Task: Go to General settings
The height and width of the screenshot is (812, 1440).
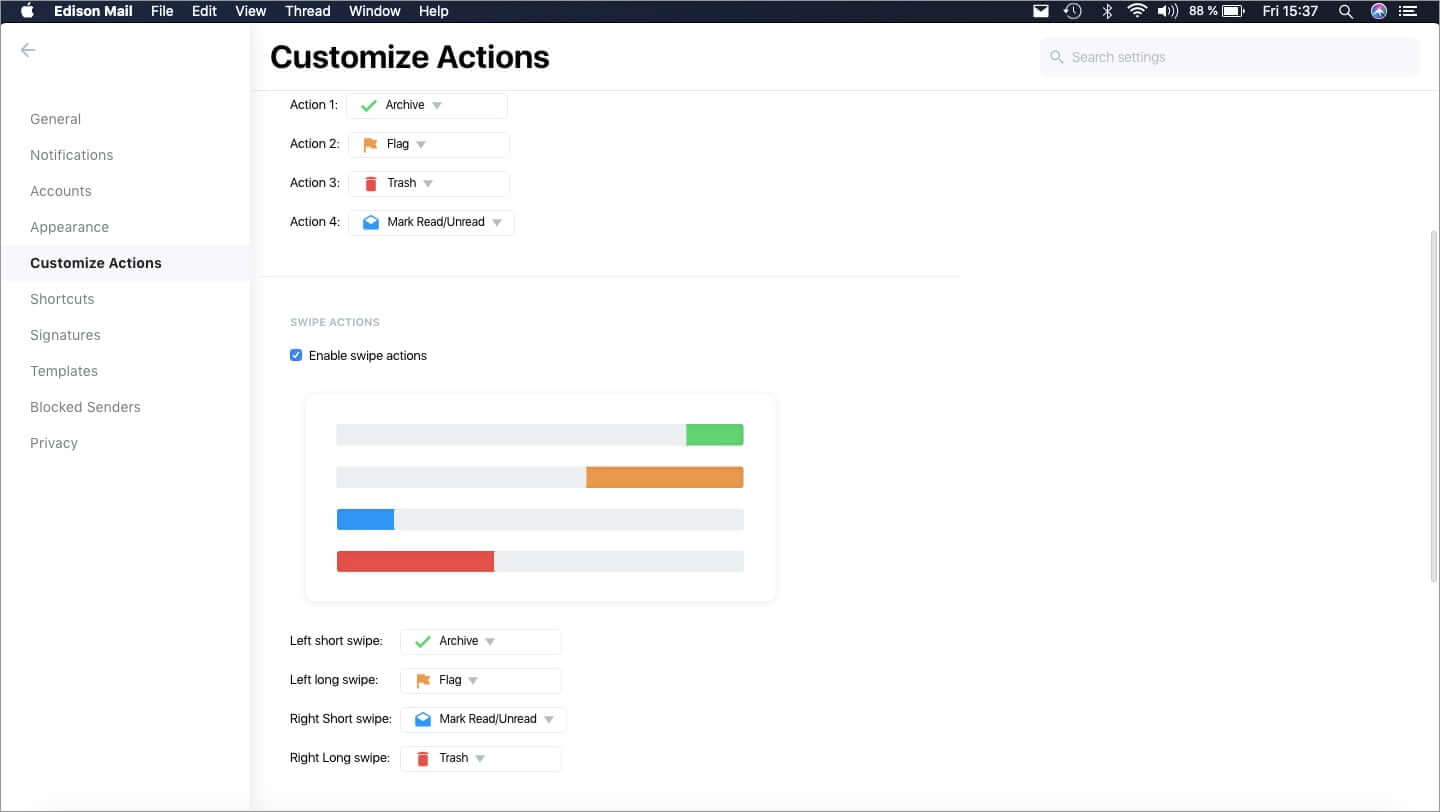Action: (56, 119)
